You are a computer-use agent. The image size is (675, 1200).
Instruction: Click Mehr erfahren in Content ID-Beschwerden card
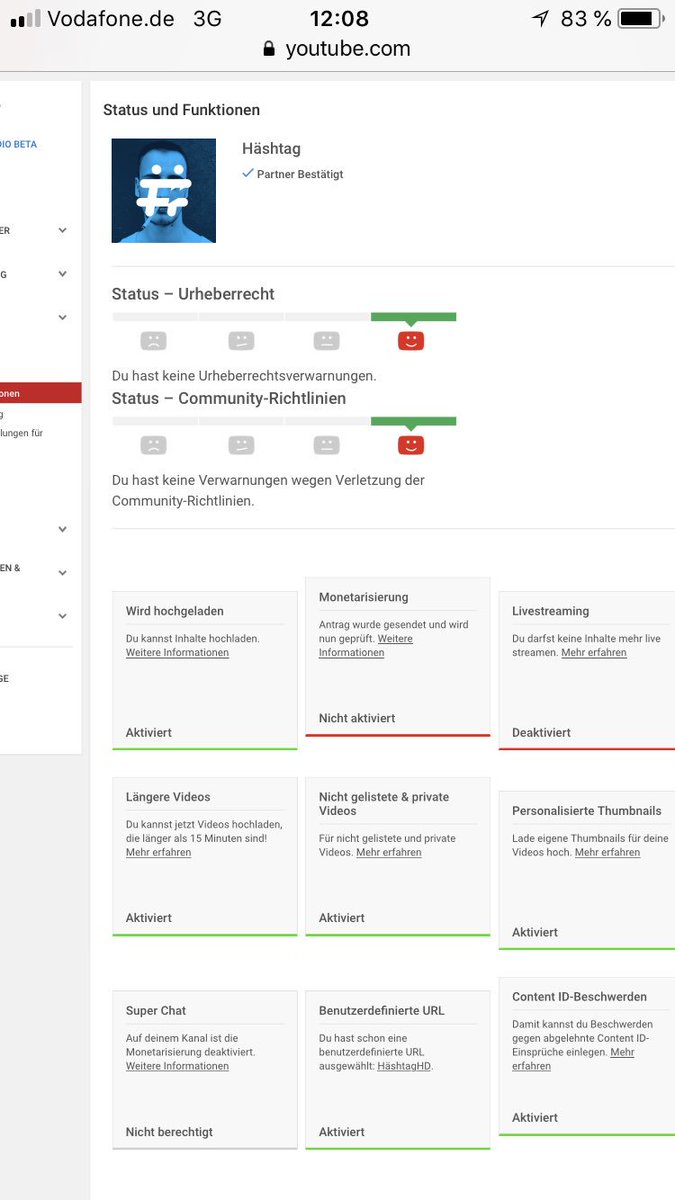pyautogui.click(x=573, y=1059)
